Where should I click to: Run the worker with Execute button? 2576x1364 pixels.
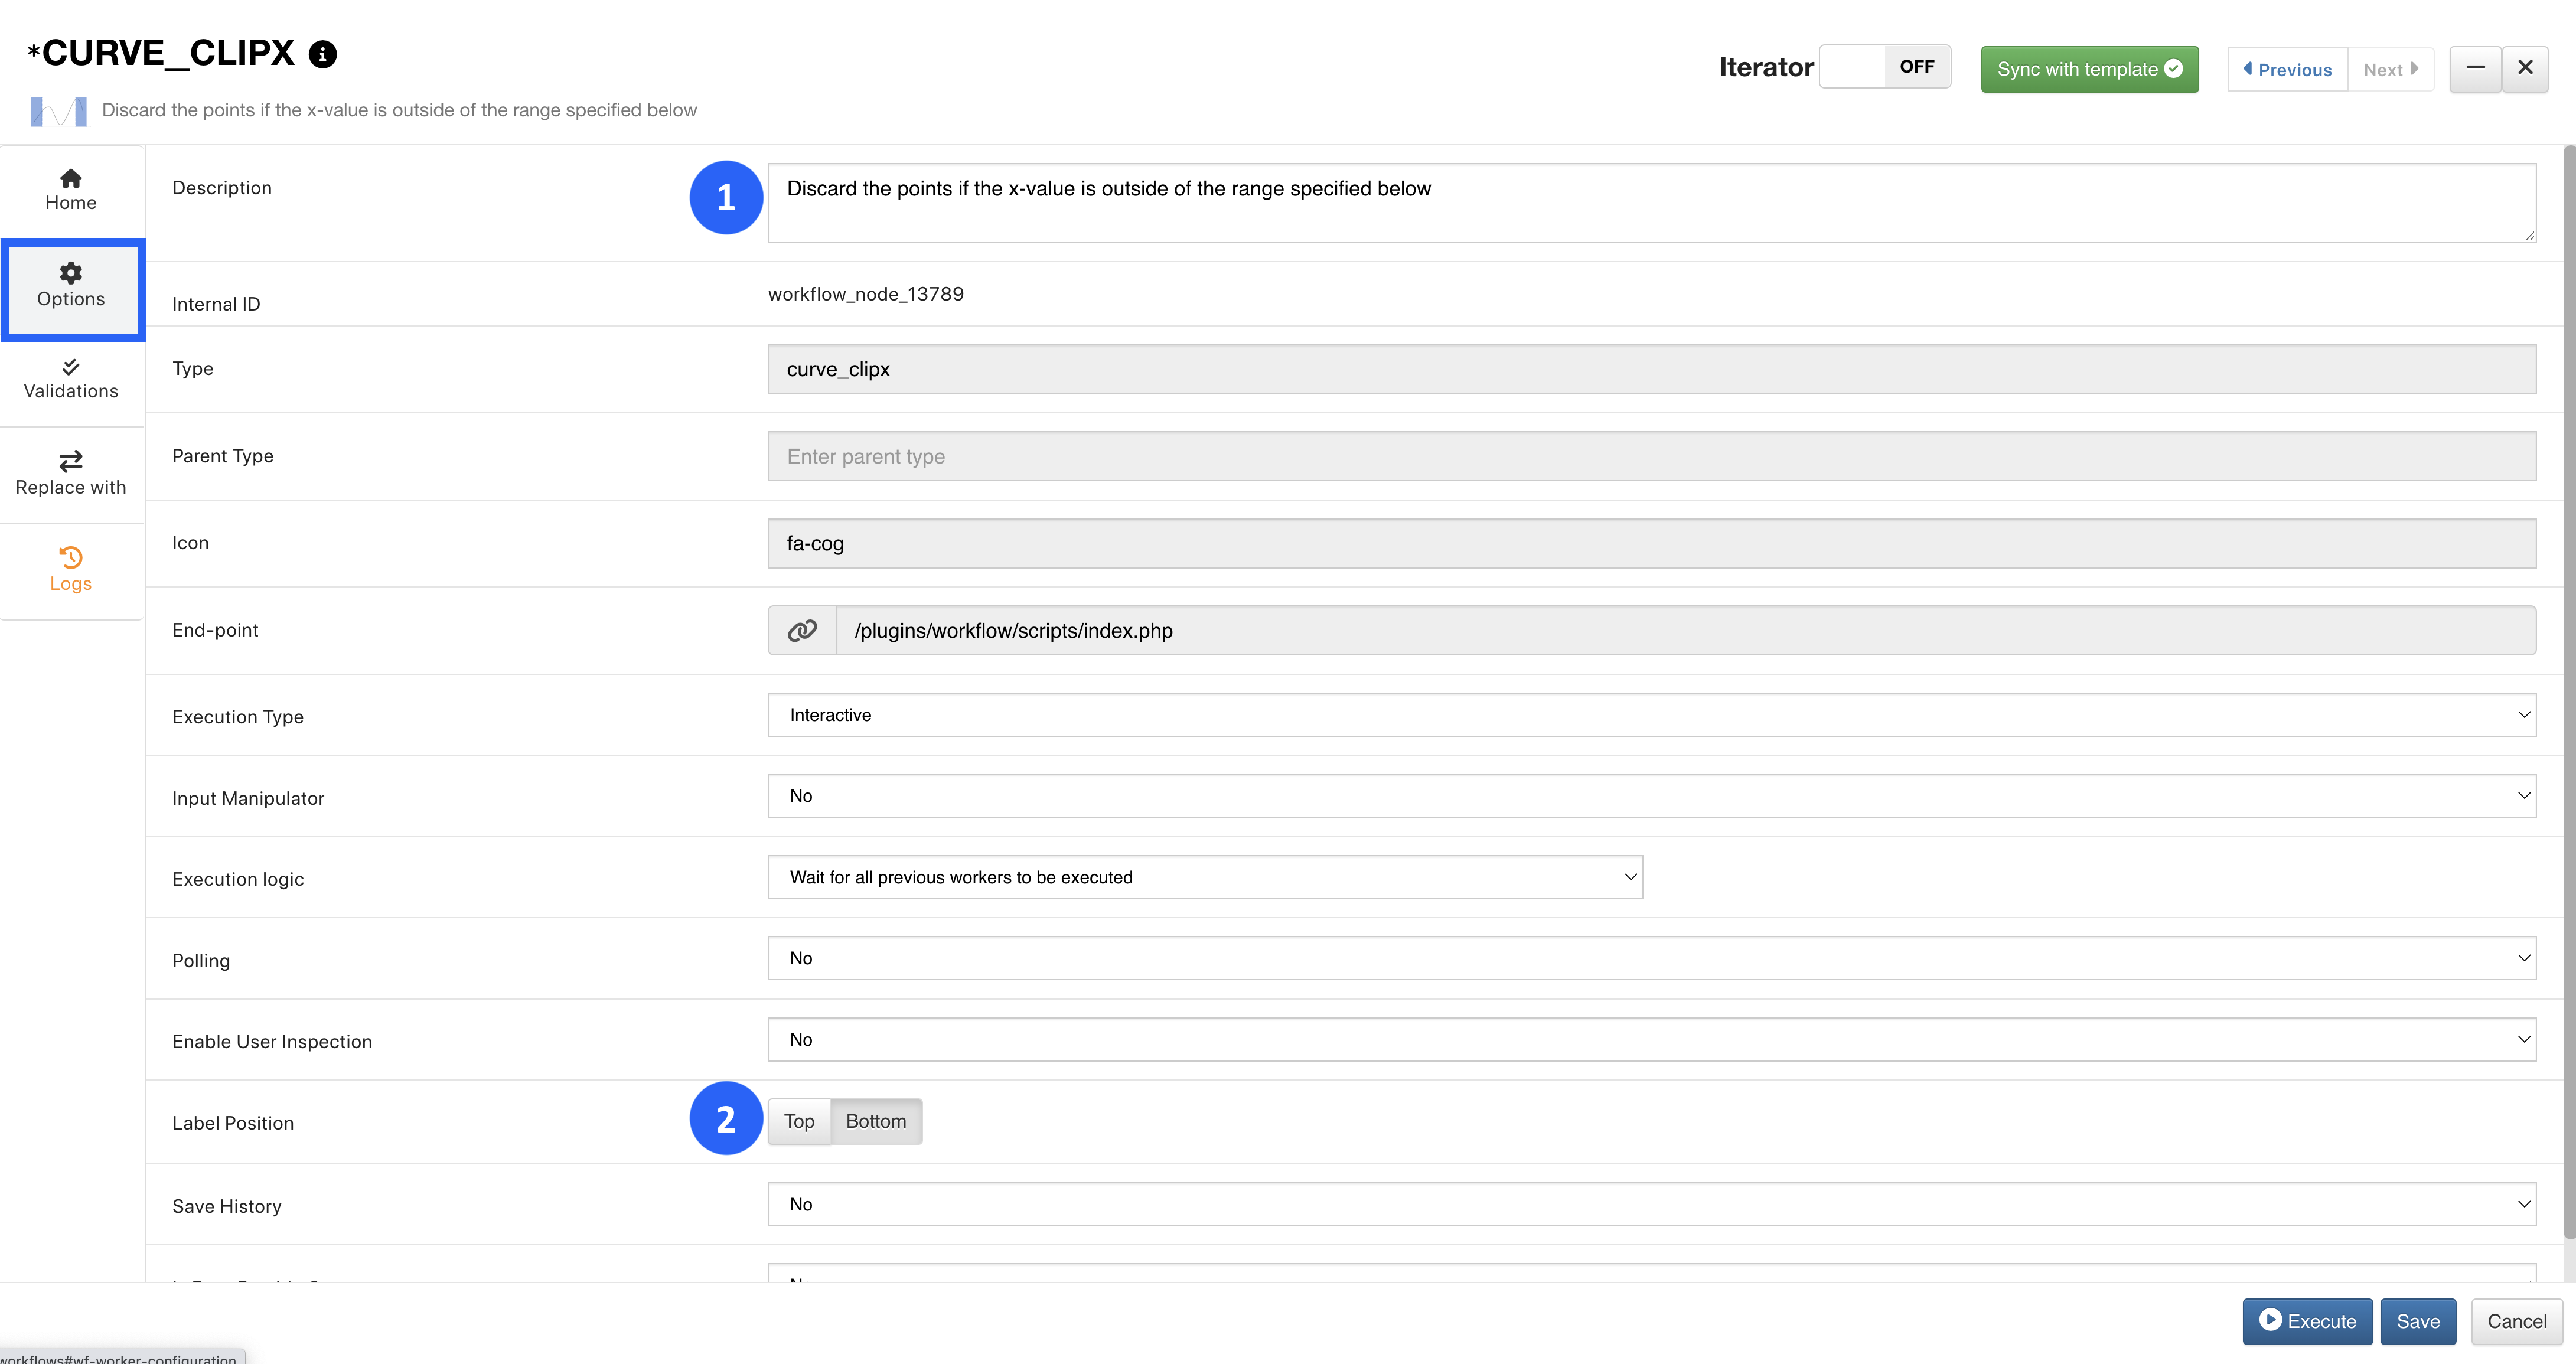point(2307,1322)
